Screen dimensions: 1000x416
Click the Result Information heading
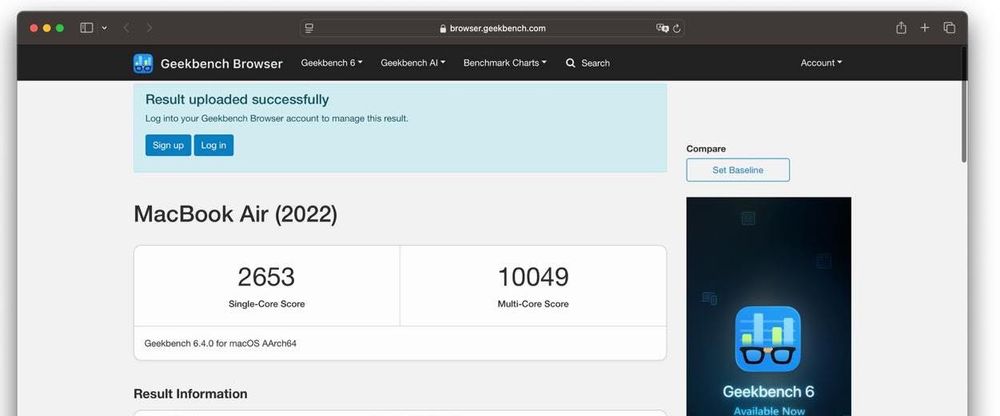click(x=191, y=394)
